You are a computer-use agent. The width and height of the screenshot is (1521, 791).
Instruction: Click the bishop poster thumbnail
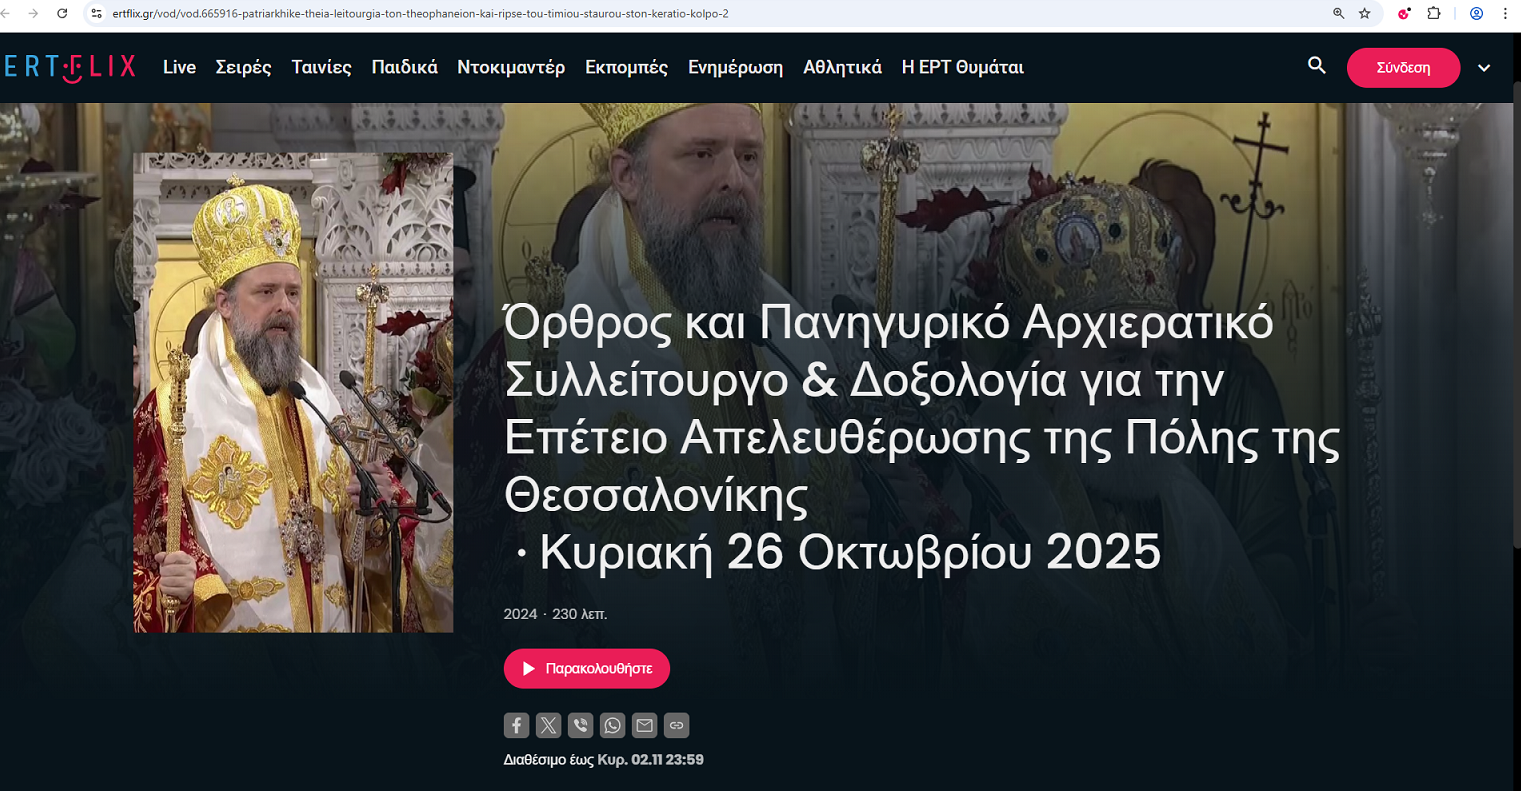coord(293,392)
